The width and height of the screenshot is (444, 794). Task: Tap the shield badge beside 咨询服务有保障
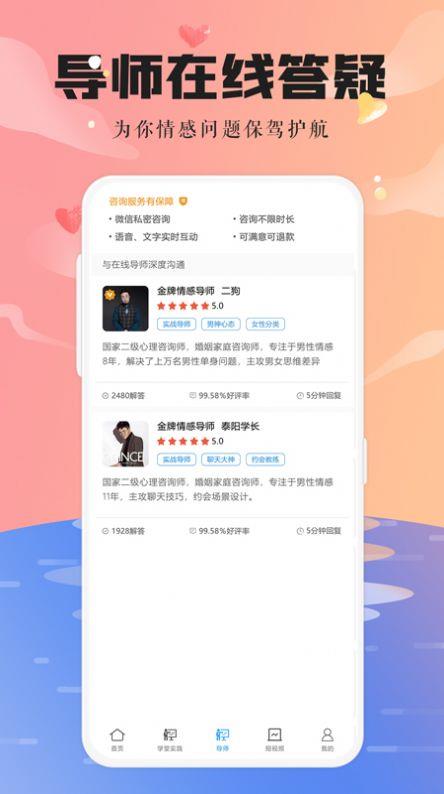pyautogui.click(x=183, y=201)
